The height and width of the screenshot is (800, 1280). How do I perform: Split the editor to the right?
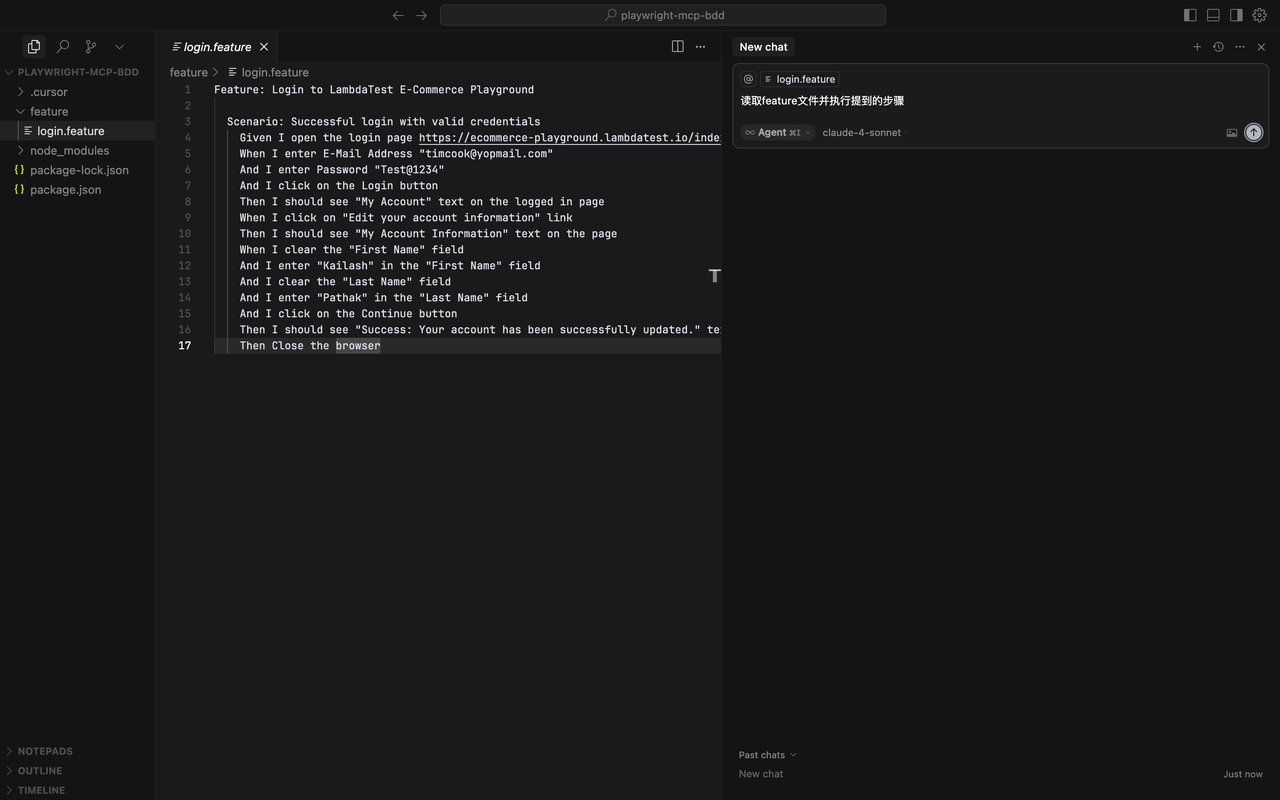tap(677, 46)
